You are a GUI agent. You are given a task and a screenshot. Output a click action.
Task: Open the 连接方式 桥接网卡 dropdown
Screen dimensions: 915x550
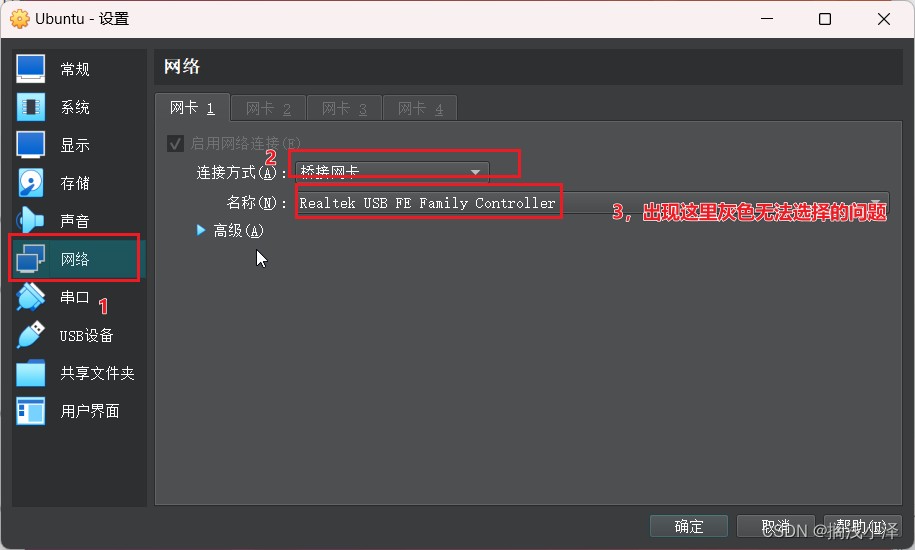coord(392,171)
